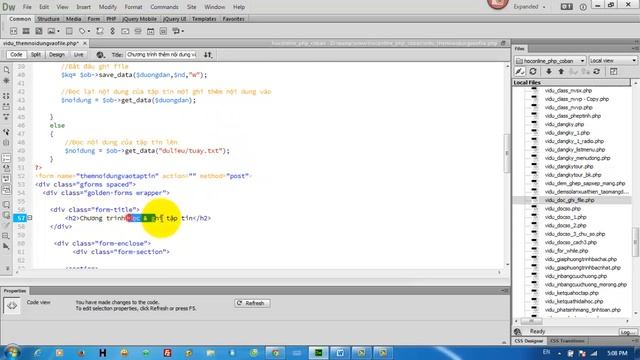Viewport: 640px width, 360px height.
Task: Open the Site menu
Action: [x=191, y=7]
